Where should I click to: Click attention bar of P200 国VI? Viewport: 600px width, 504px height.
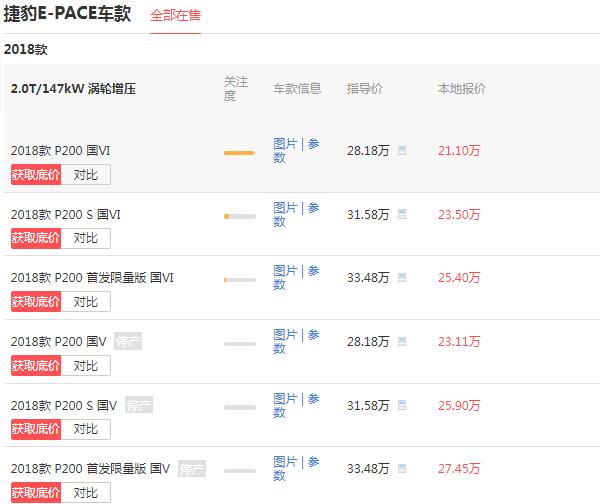tap(240, 153)
